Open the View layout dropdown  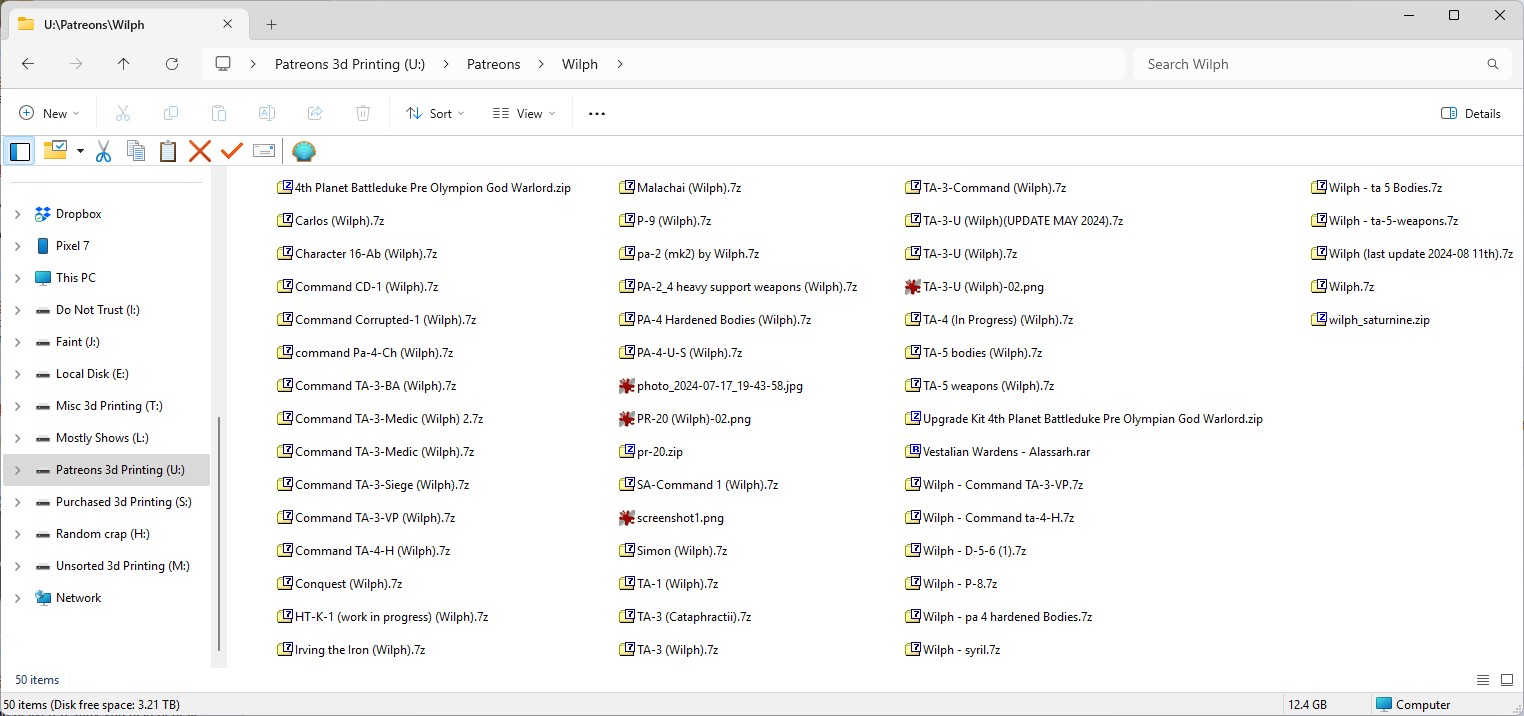[524, 114]
